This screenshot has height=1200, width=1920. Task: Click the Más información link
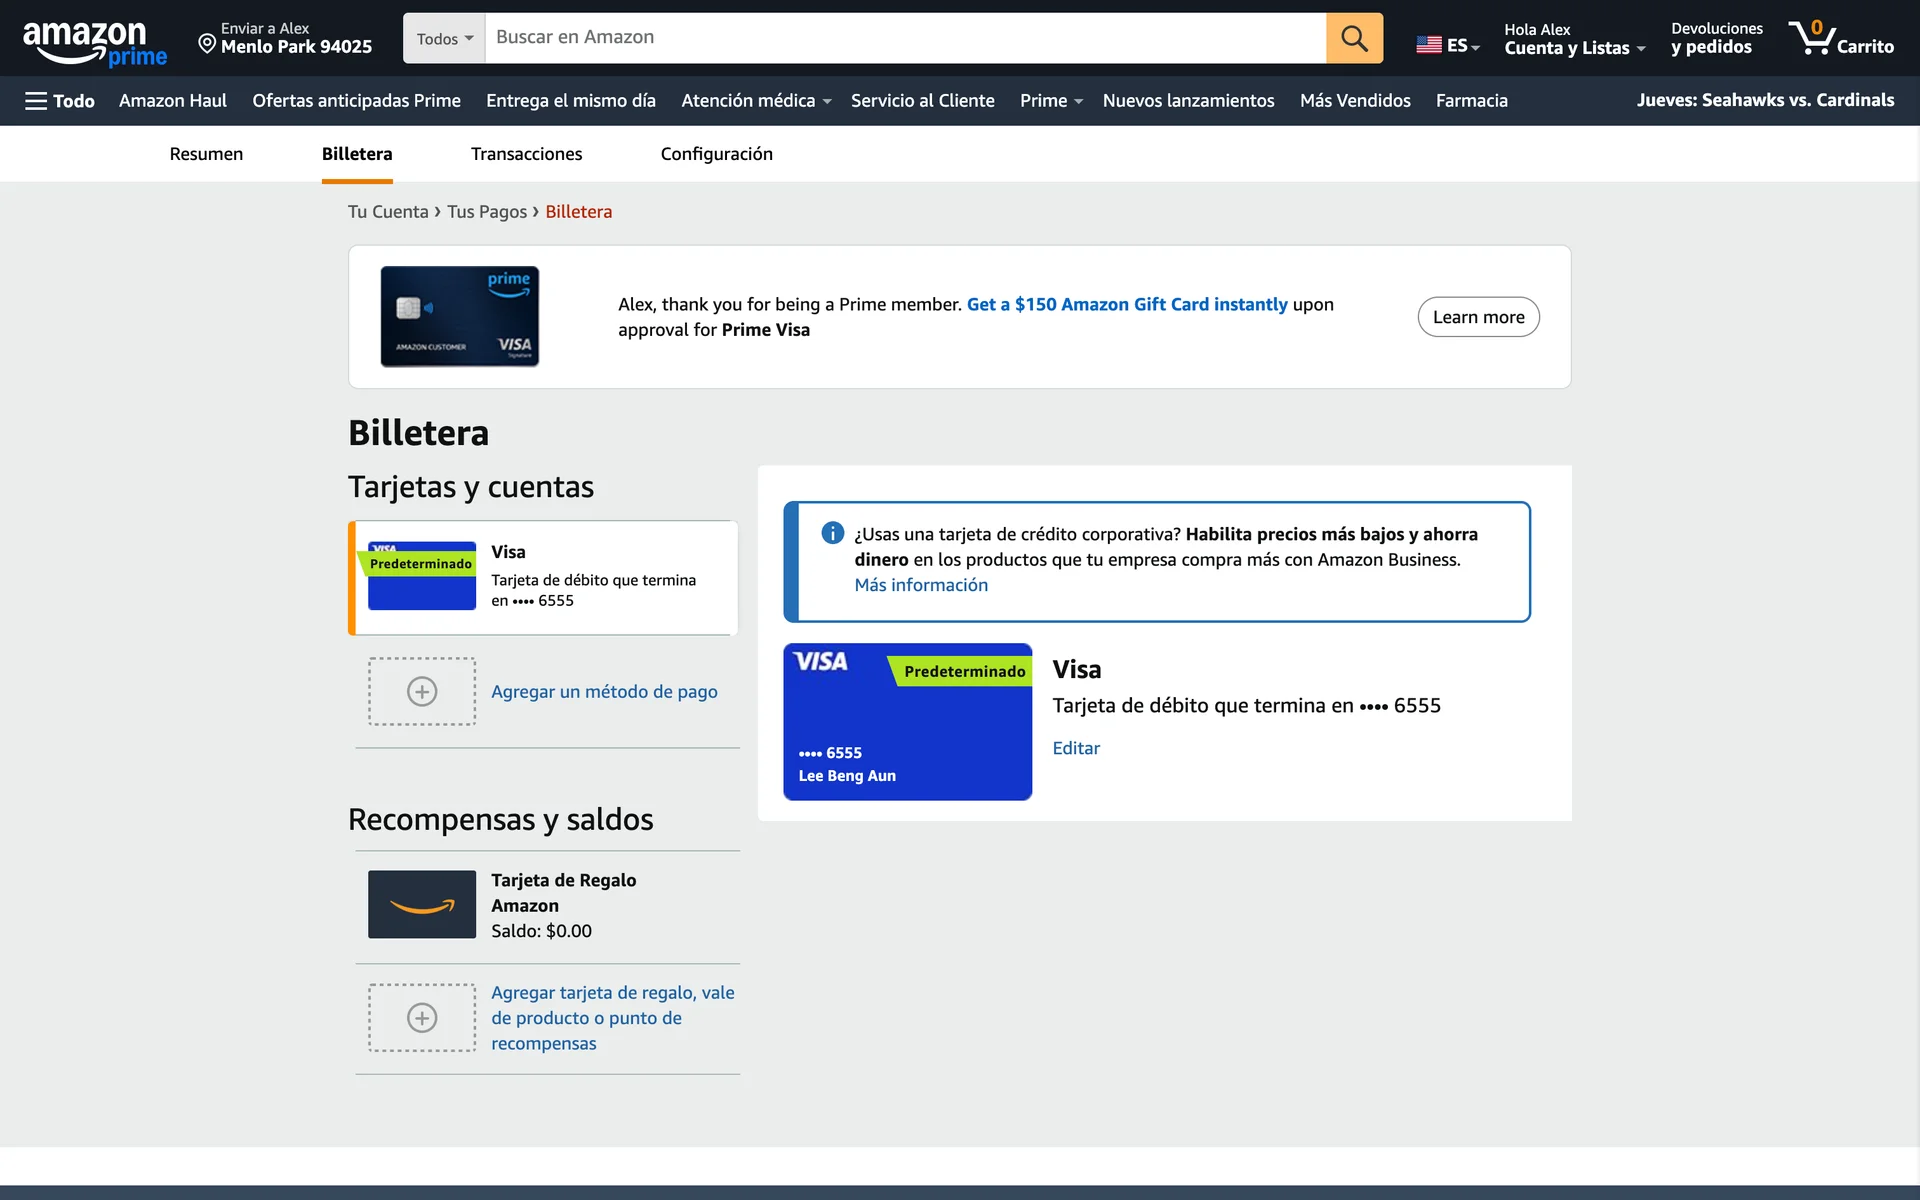(x=920, y=585)
